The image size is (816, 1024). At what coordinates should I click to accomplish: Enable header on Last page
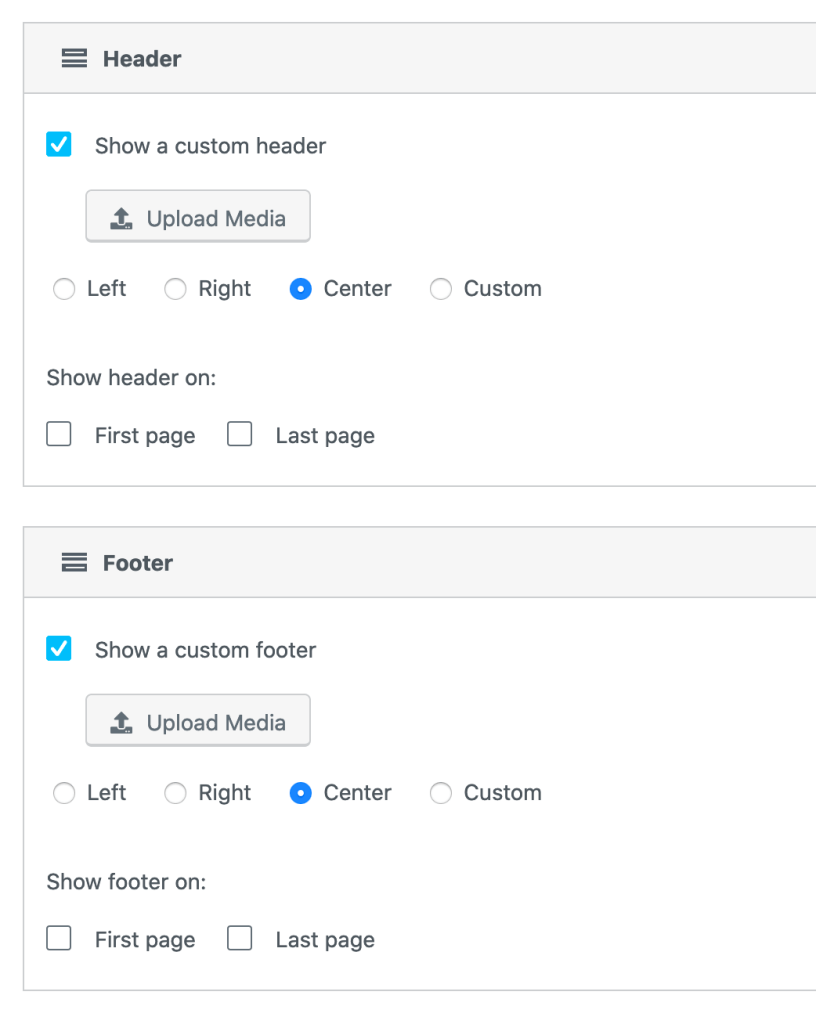(x=239, y=435)
